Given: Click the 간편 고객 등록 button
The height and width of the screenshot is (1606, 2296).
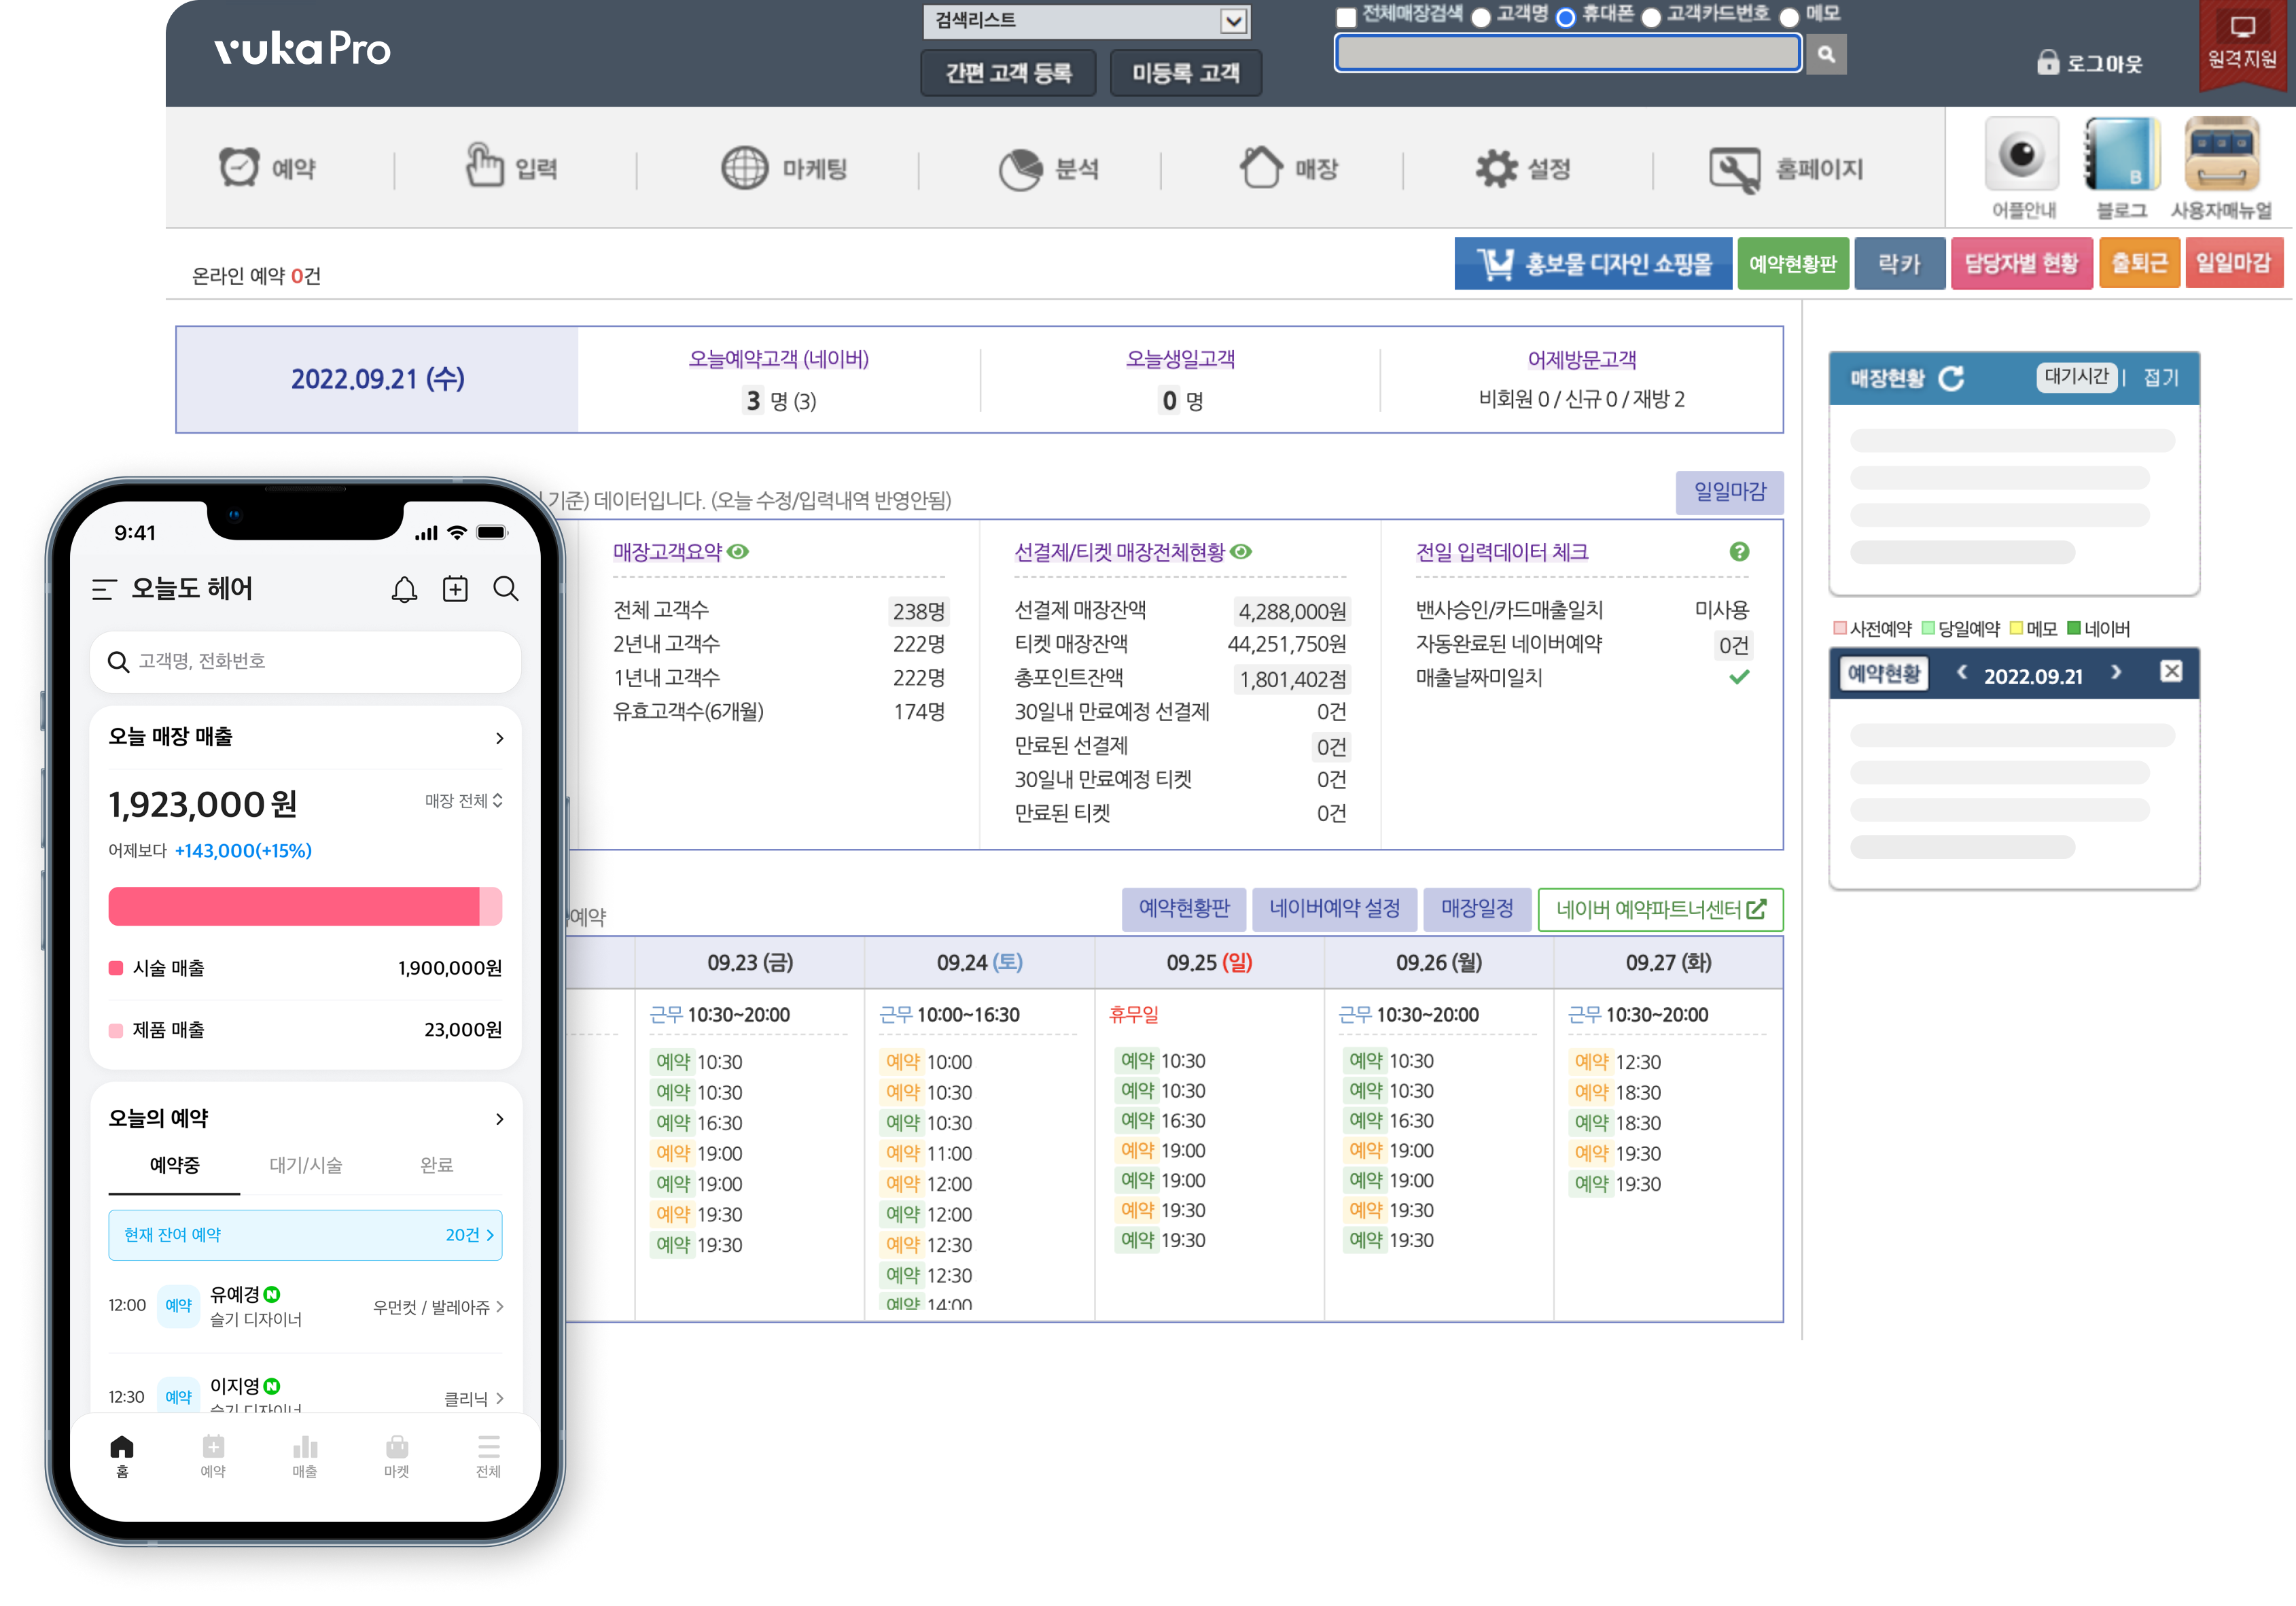Looking at the screenshot, I should (1008, 73).
